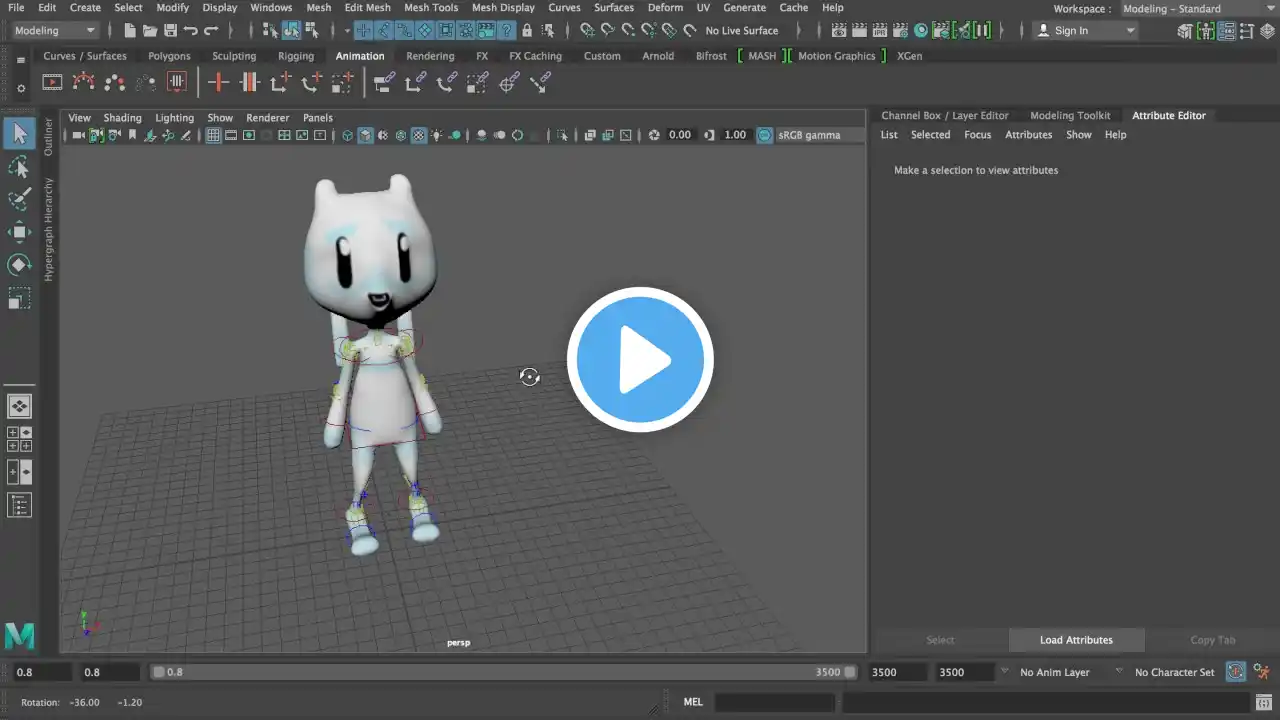Screen dimensions: 1280x720
Task: Click the Undo arrow in status line
Action: tap(190, 31)
